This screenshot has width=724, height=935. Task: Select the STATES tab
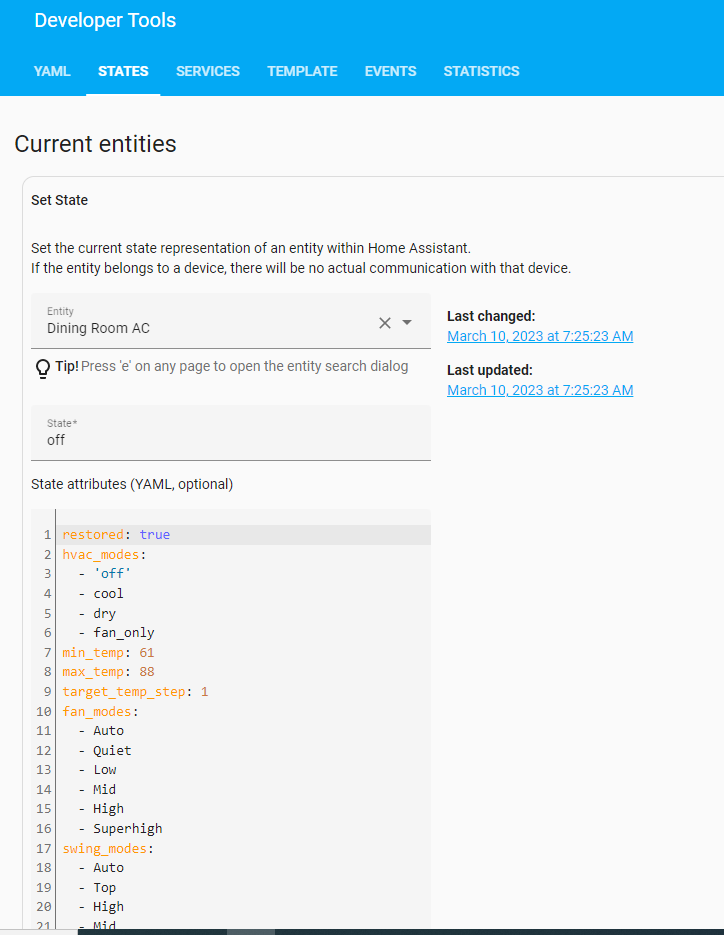click(123, 71)
